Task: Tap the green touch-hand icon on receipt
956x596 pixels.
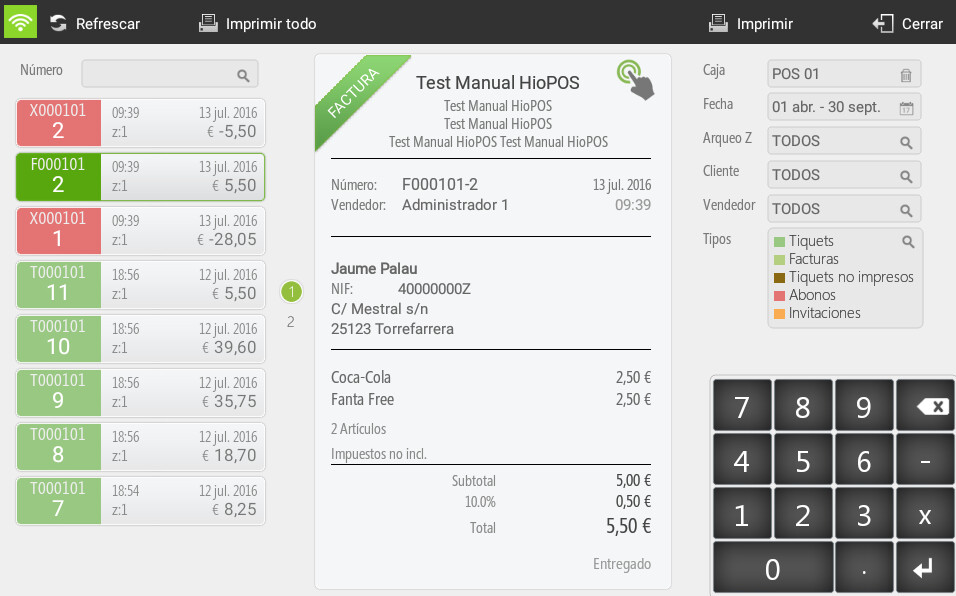Action: coord(636,80)
